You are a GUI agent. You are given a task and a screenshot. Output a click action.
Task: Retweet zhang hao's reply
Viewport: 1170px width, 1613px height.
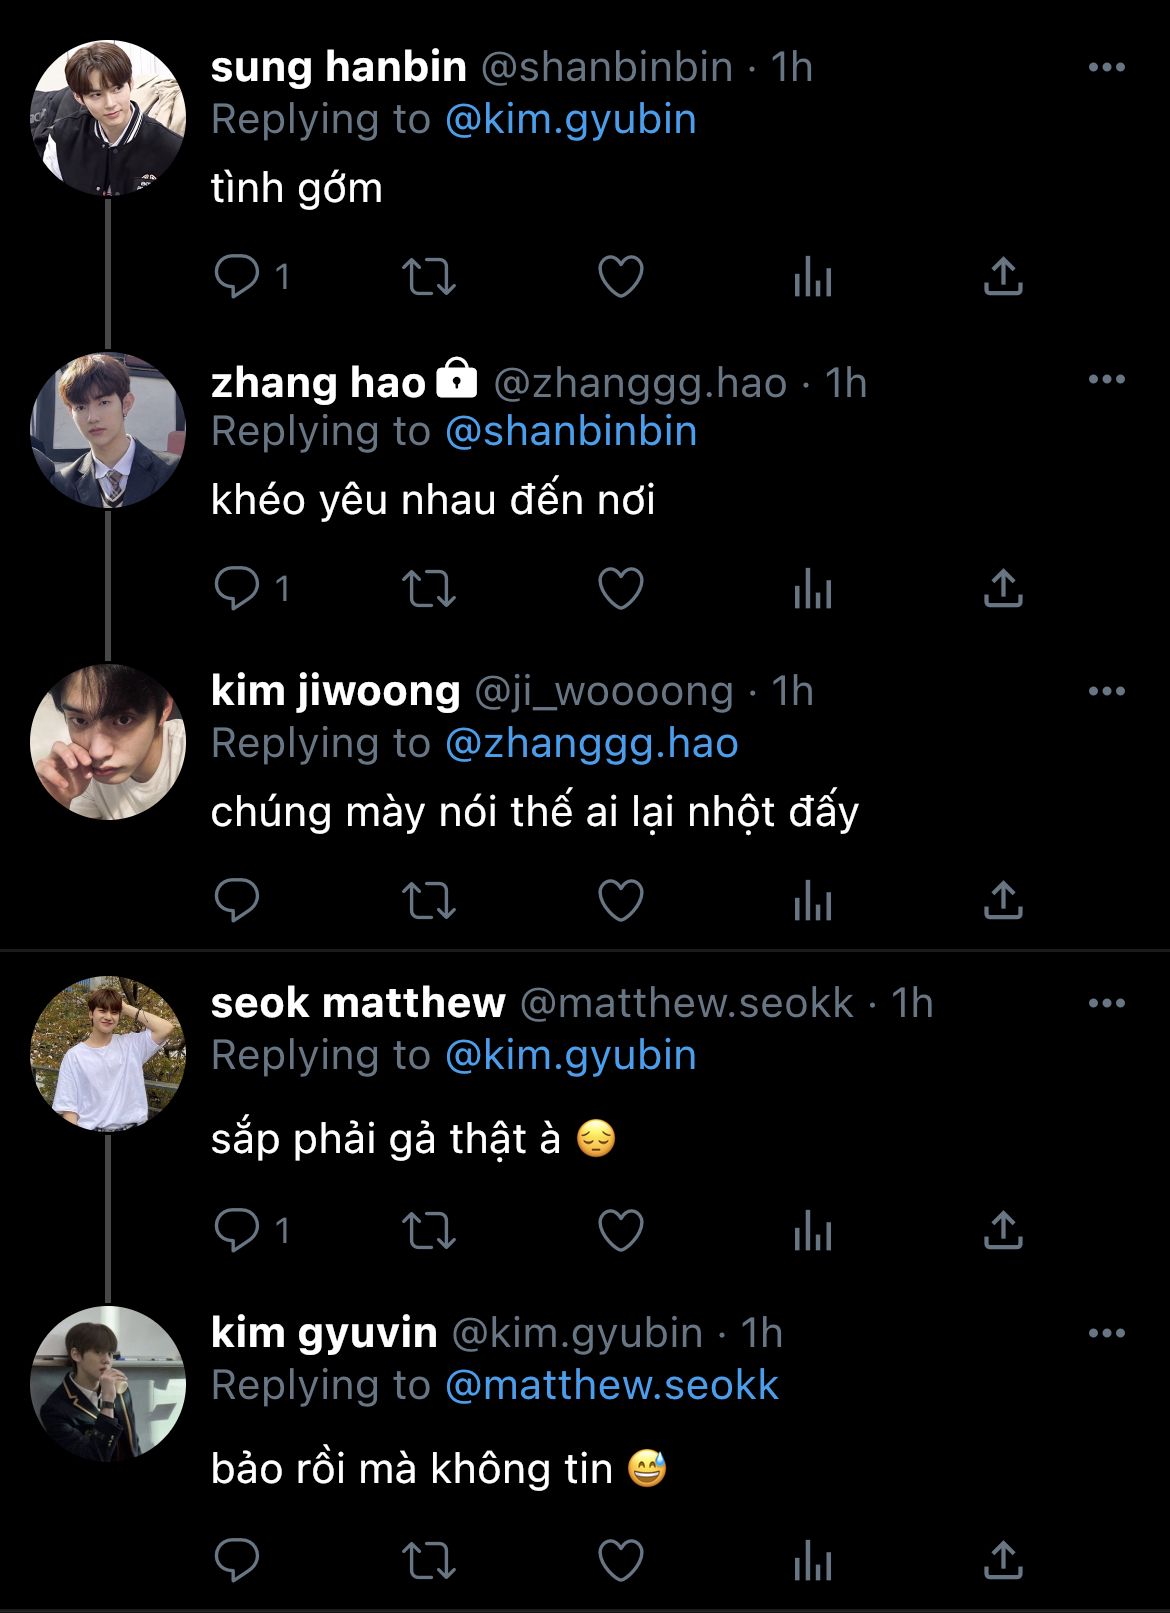[x=428, y=589]
